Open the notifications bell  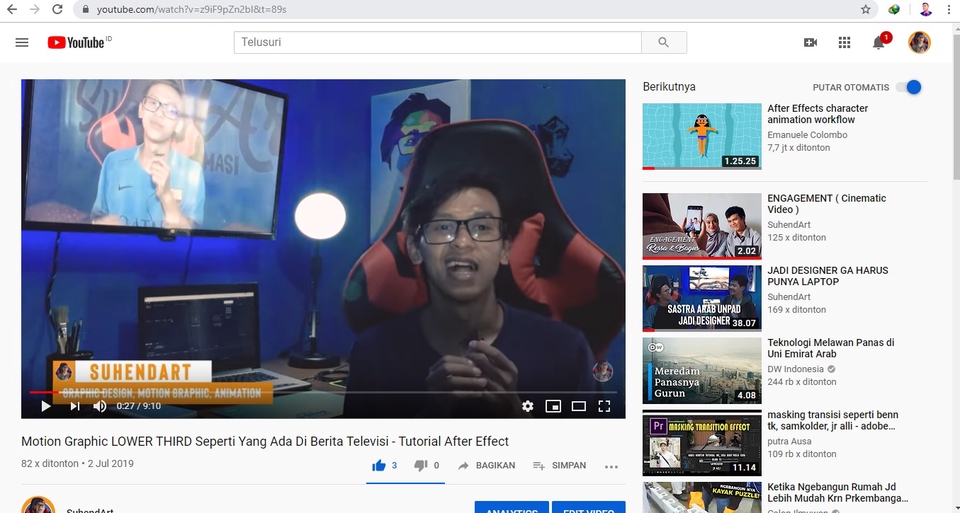tap(879, 42)
